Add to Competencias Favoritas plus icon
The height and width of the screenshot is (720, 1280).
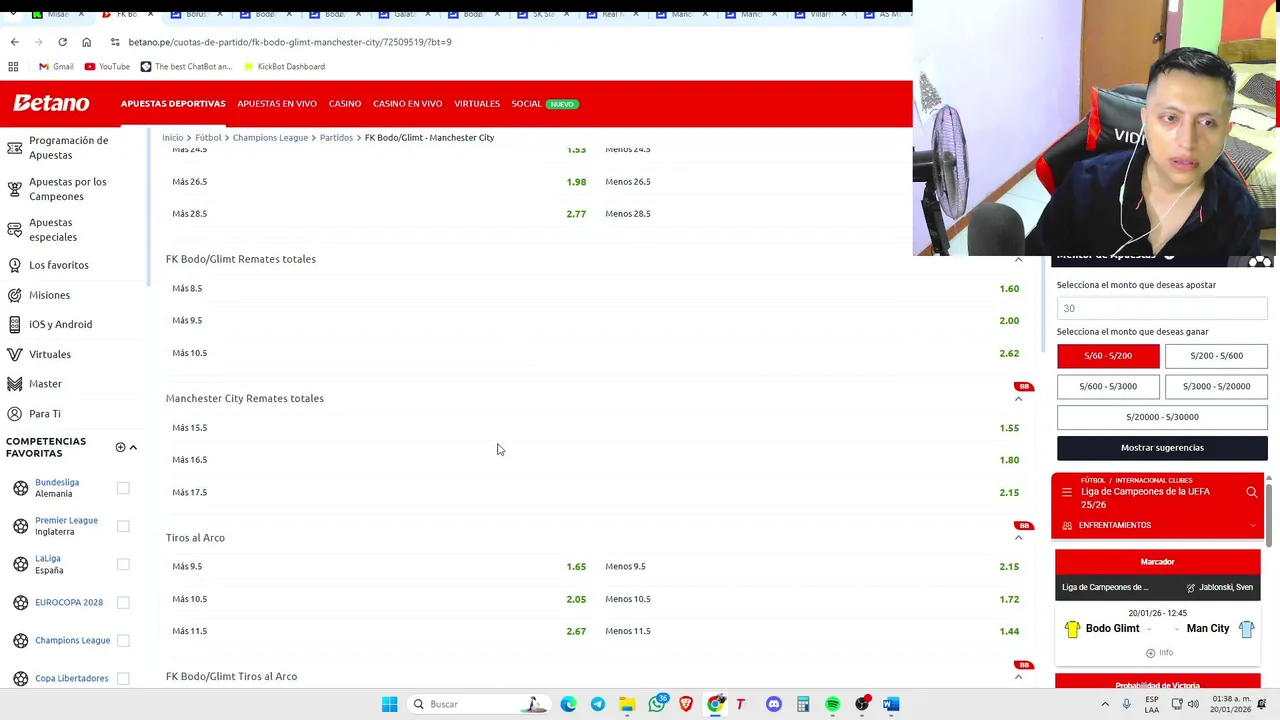120,447
